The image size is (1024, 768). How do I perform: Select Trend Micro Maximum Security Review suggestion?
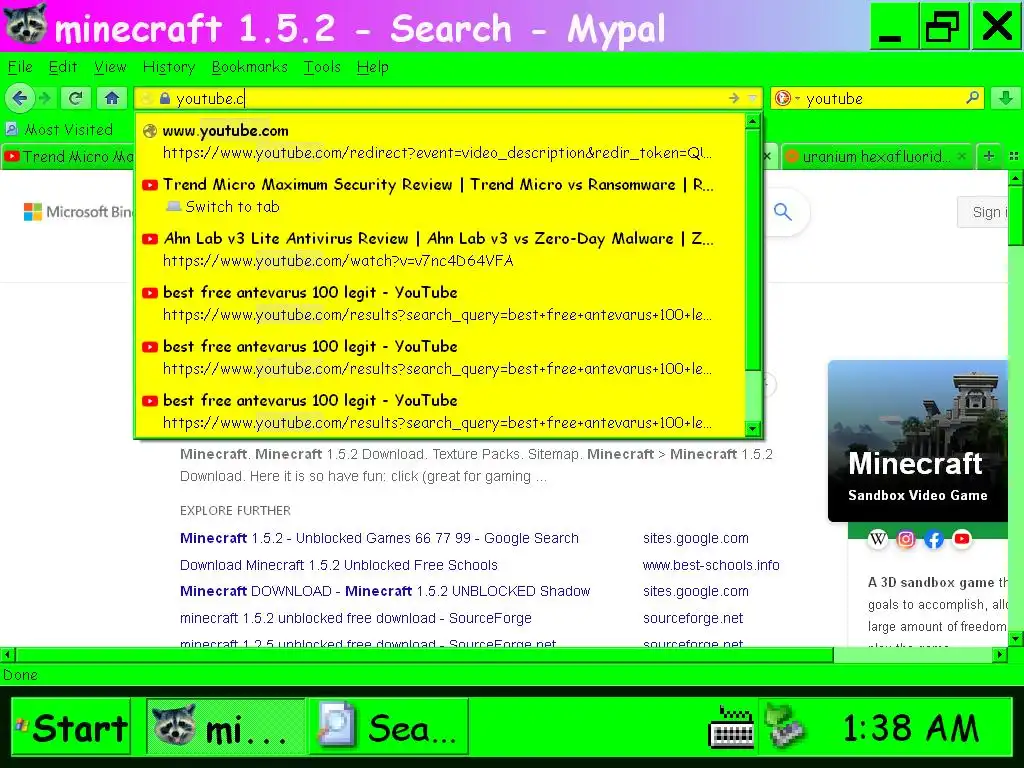click(440, 195)
